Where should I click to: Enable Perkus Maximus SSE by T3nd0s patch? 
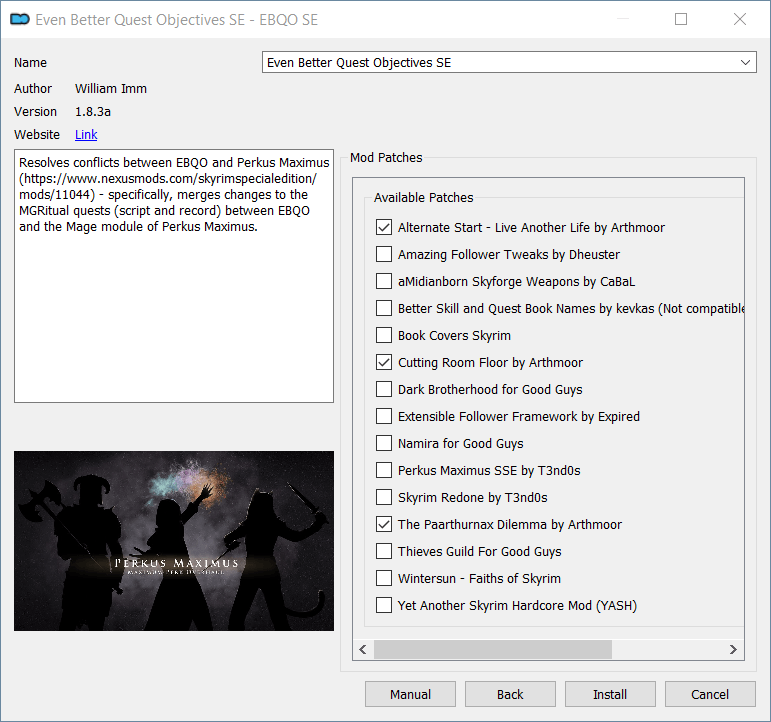384,471
